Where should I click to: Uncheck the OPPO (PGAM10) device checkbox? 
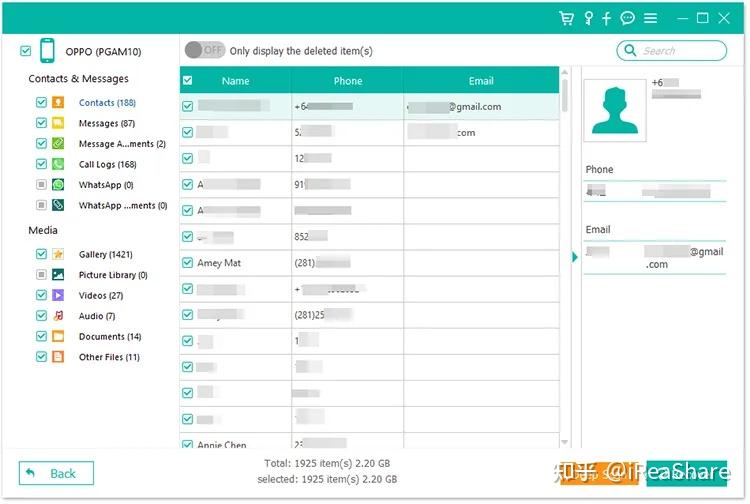point(25,51)
